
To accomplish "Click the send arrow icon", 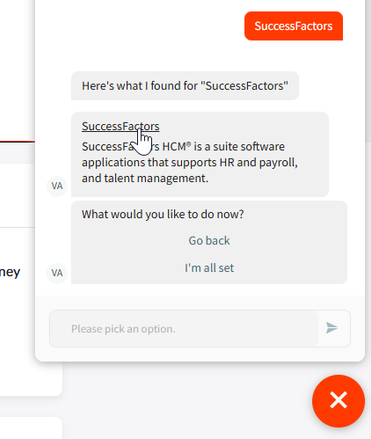I will coord(331,328).
